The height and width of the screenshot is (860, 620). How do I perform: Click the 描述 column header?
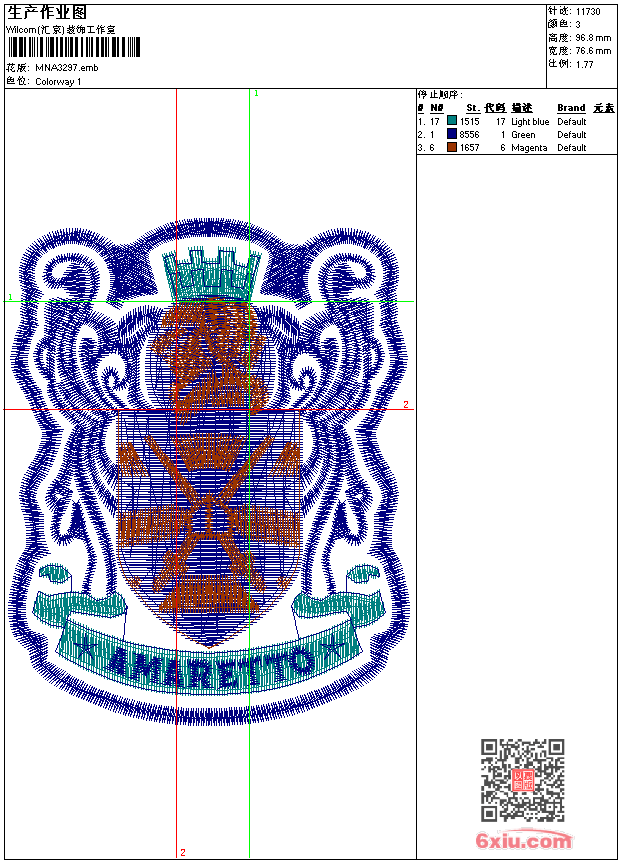pyautogui.click(x=522, y=108)
